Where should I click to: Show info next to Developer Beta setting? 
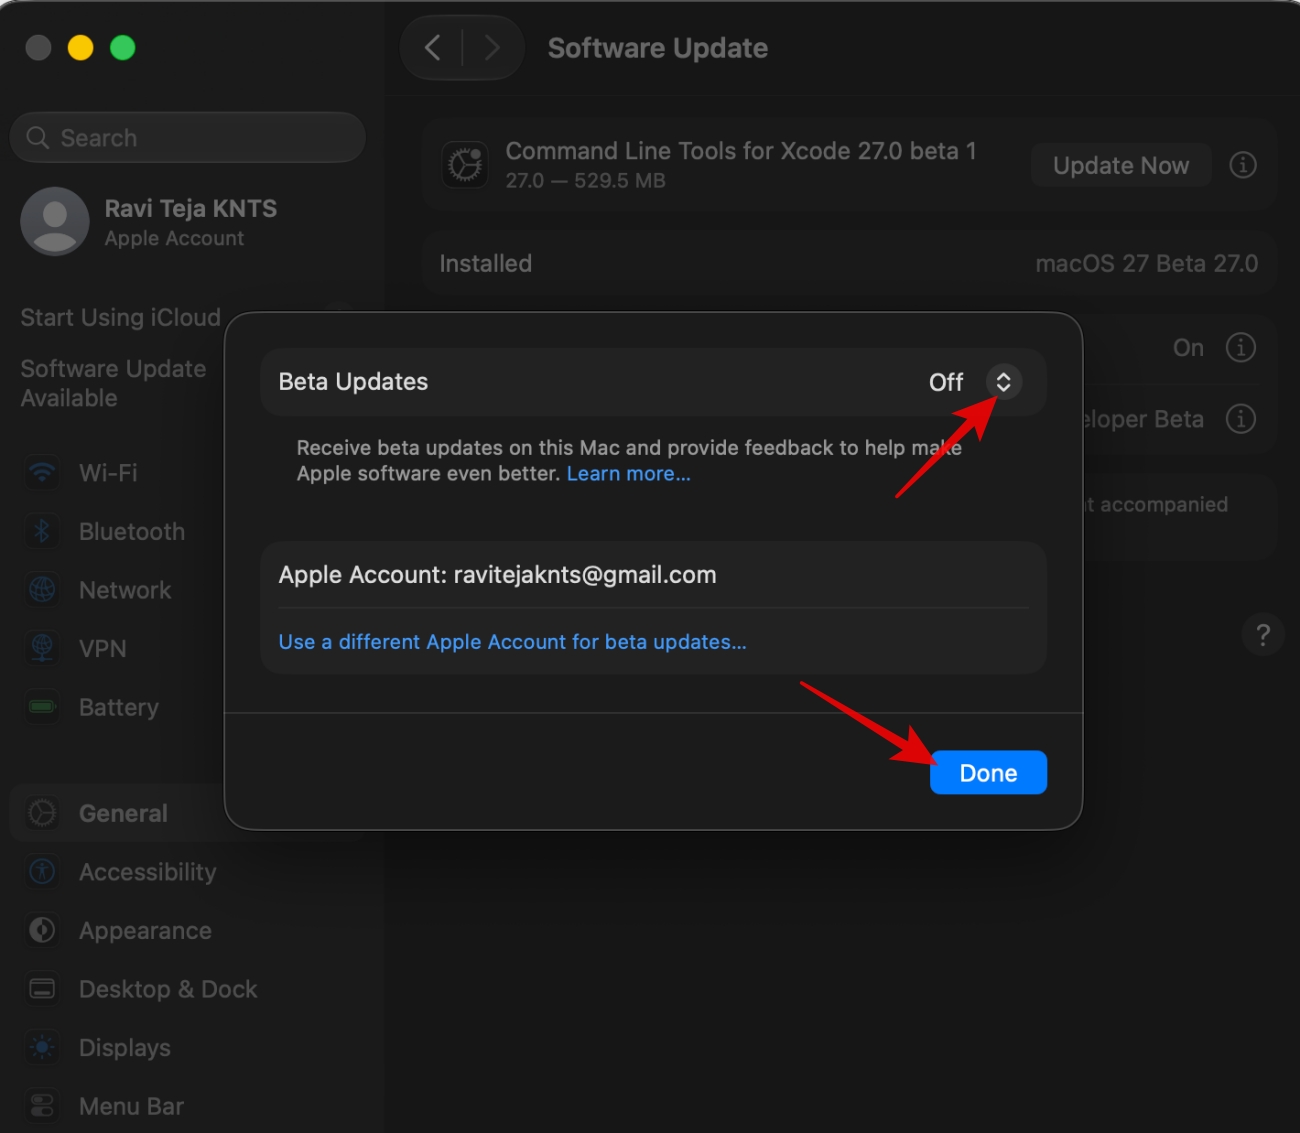[x=1241, y=419]
